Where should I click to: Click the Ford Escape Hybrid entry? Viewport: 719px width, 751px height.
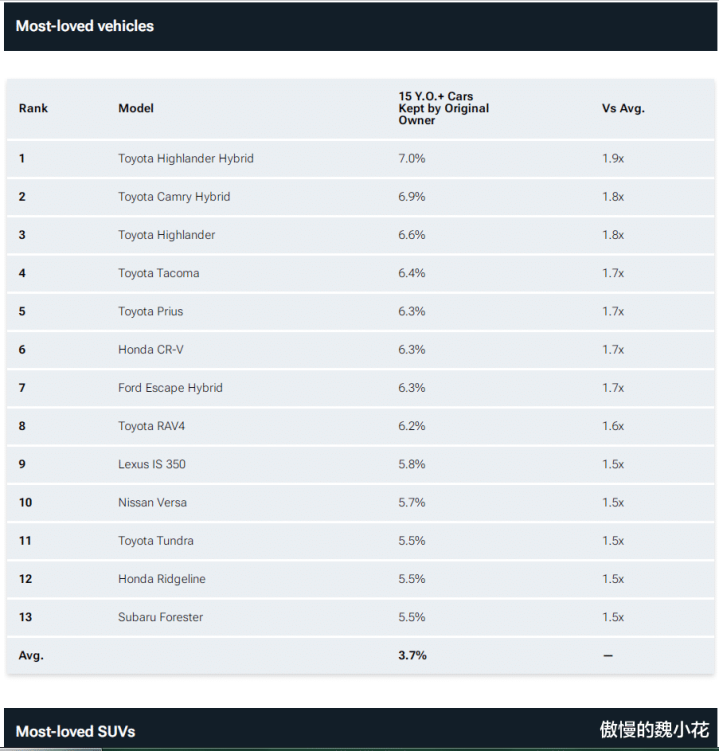170,388
